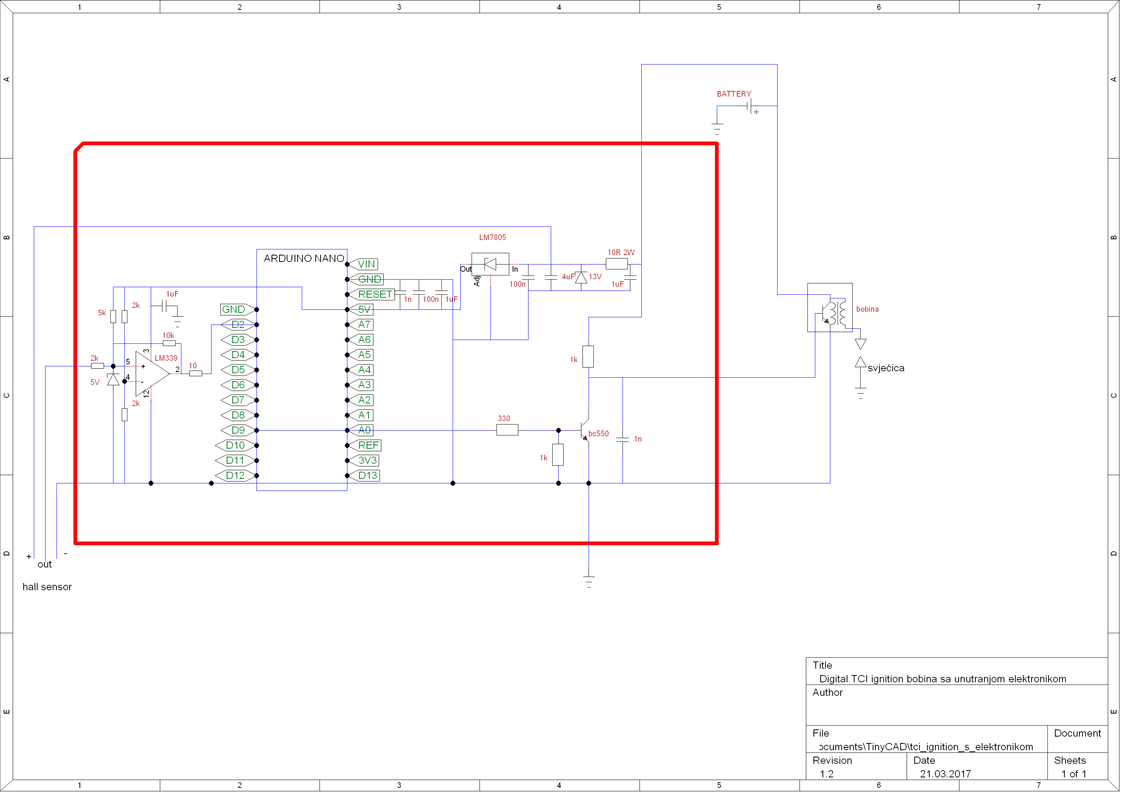This screenshot has width=1128, height=800.
Task: Click the TinyCAD file path text
Action: point(926,747)
